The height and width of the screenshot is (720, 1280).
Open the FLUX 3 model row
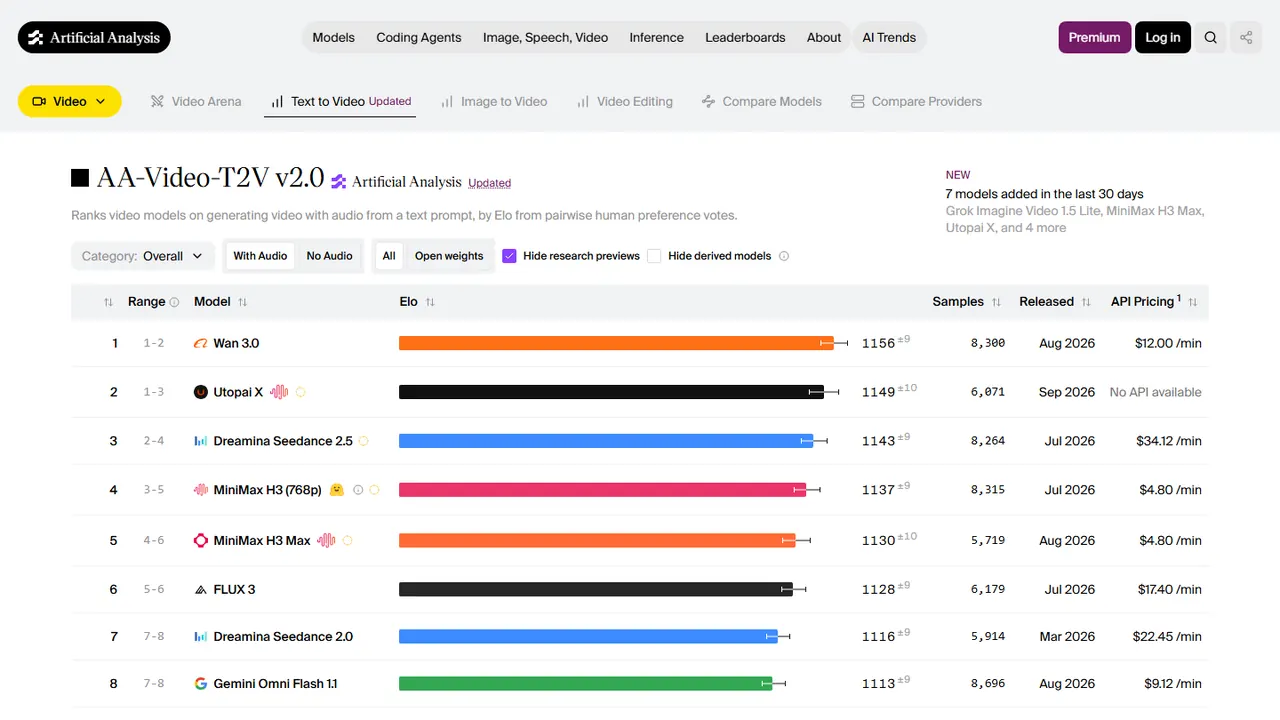[639, 589]
